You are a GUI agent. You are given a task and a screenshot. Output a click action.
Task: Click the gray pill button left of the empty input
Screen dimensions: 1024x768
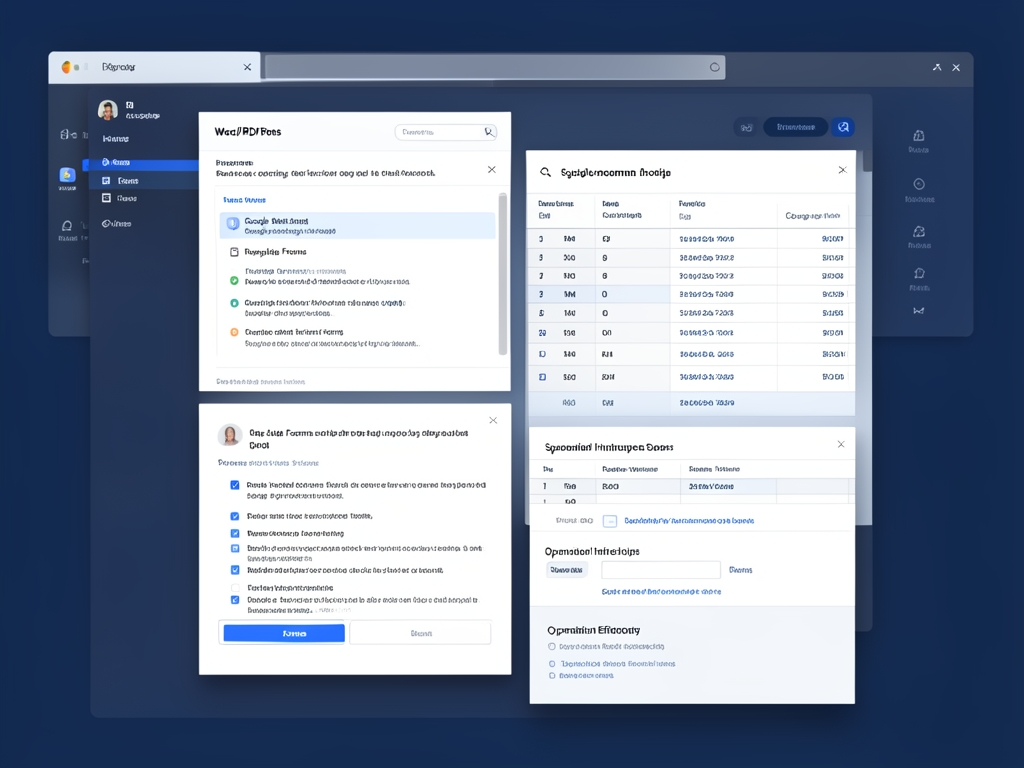pos(566,570)
